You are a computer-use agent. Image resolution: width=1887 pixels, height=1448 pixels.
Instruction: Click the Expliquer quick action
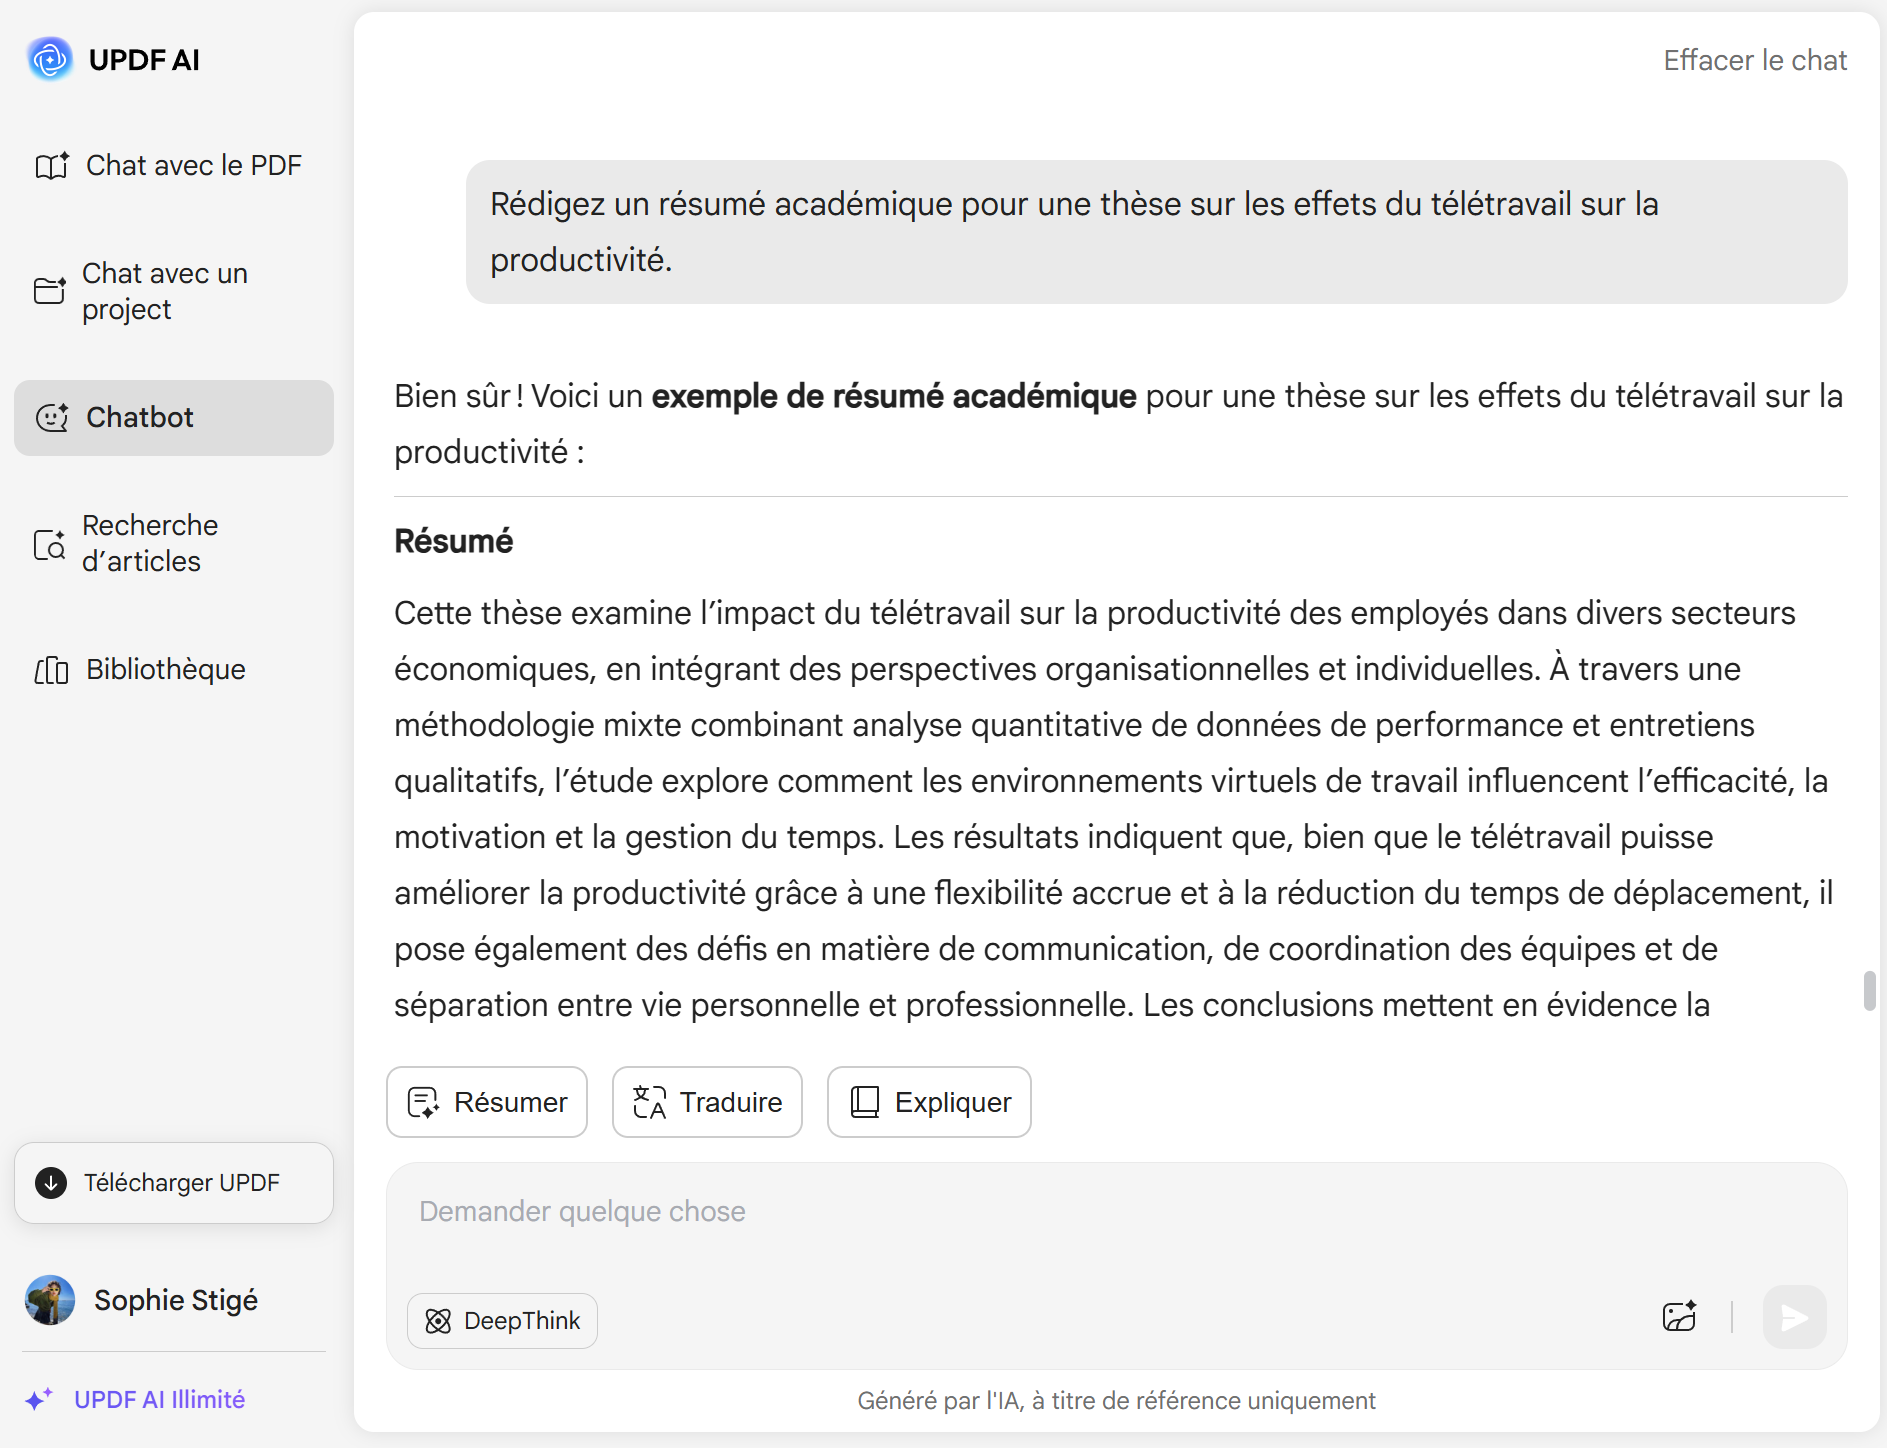[x=929, y=1102]
